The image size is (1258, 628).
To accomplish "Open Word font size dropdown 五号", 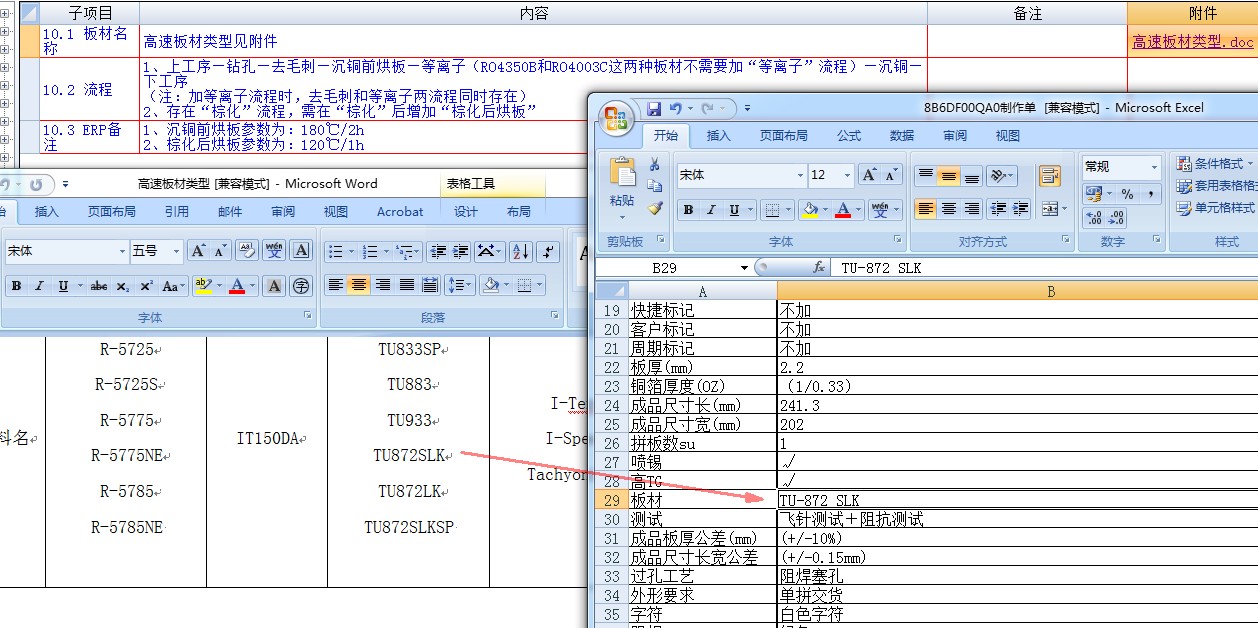I will [177, 251].
